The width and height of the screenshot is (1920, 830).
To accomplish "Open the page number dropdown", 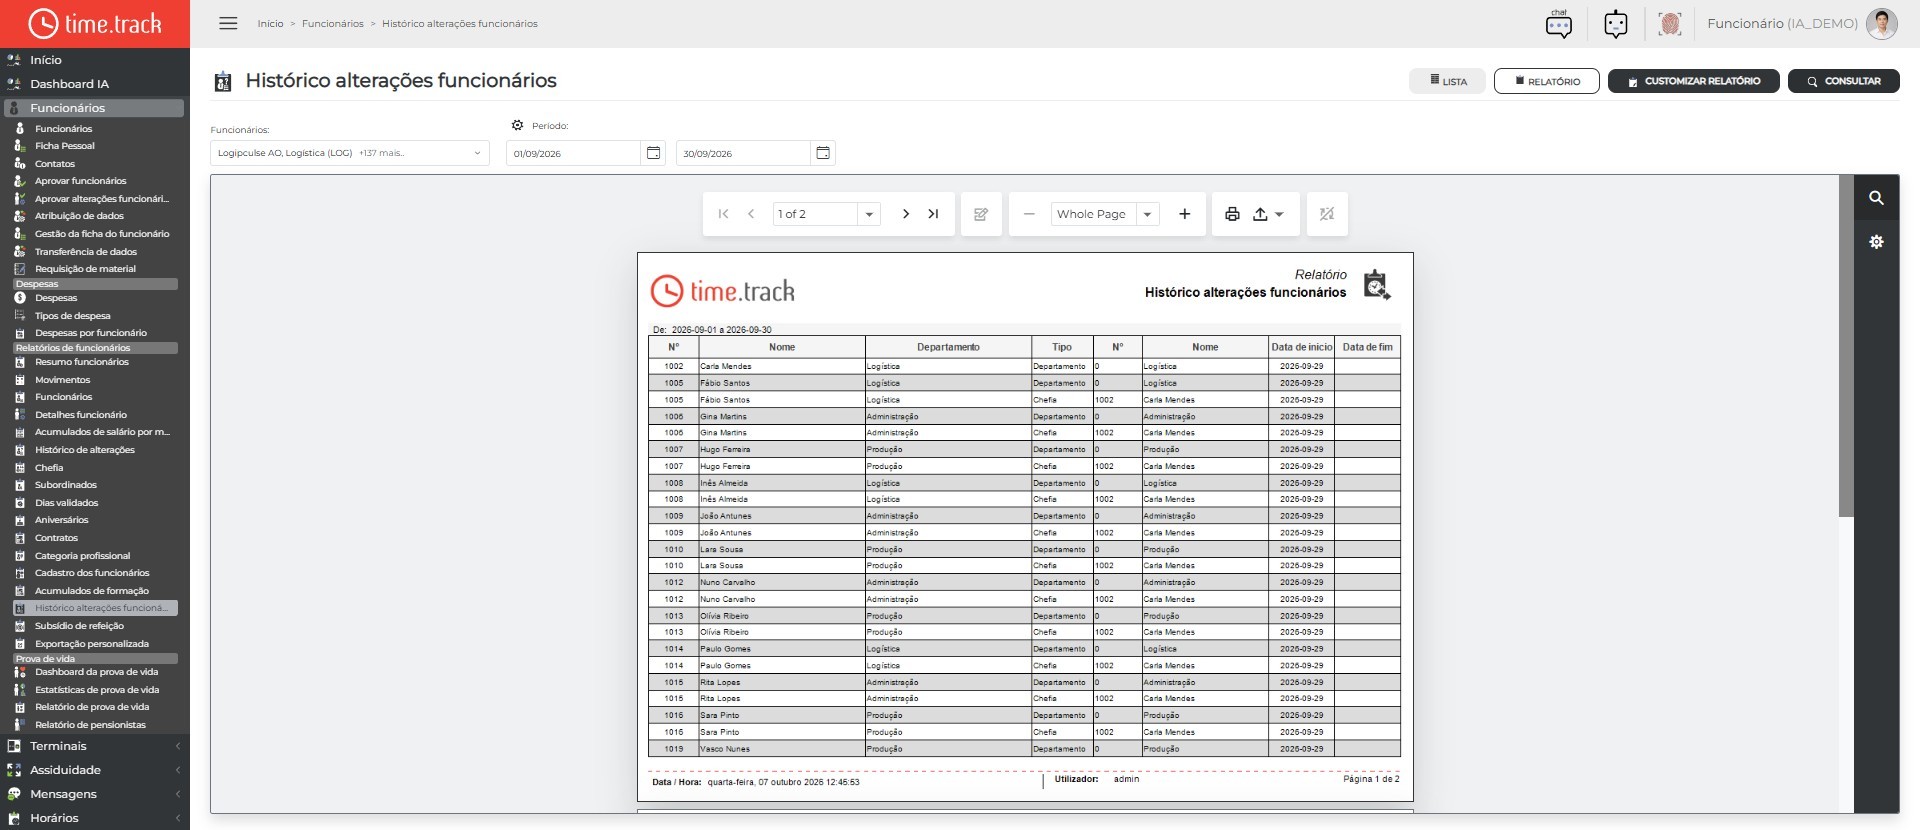I will click(869, 214).
